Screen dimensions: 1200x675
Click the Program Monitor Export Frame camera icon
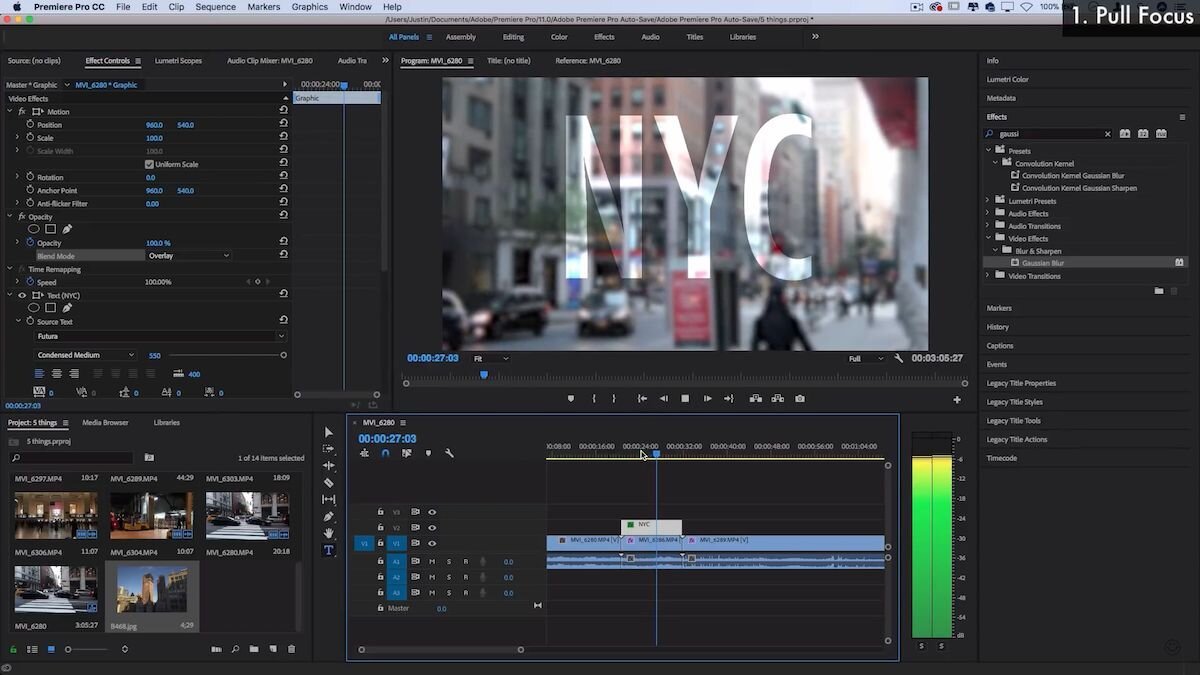(800, 398)
